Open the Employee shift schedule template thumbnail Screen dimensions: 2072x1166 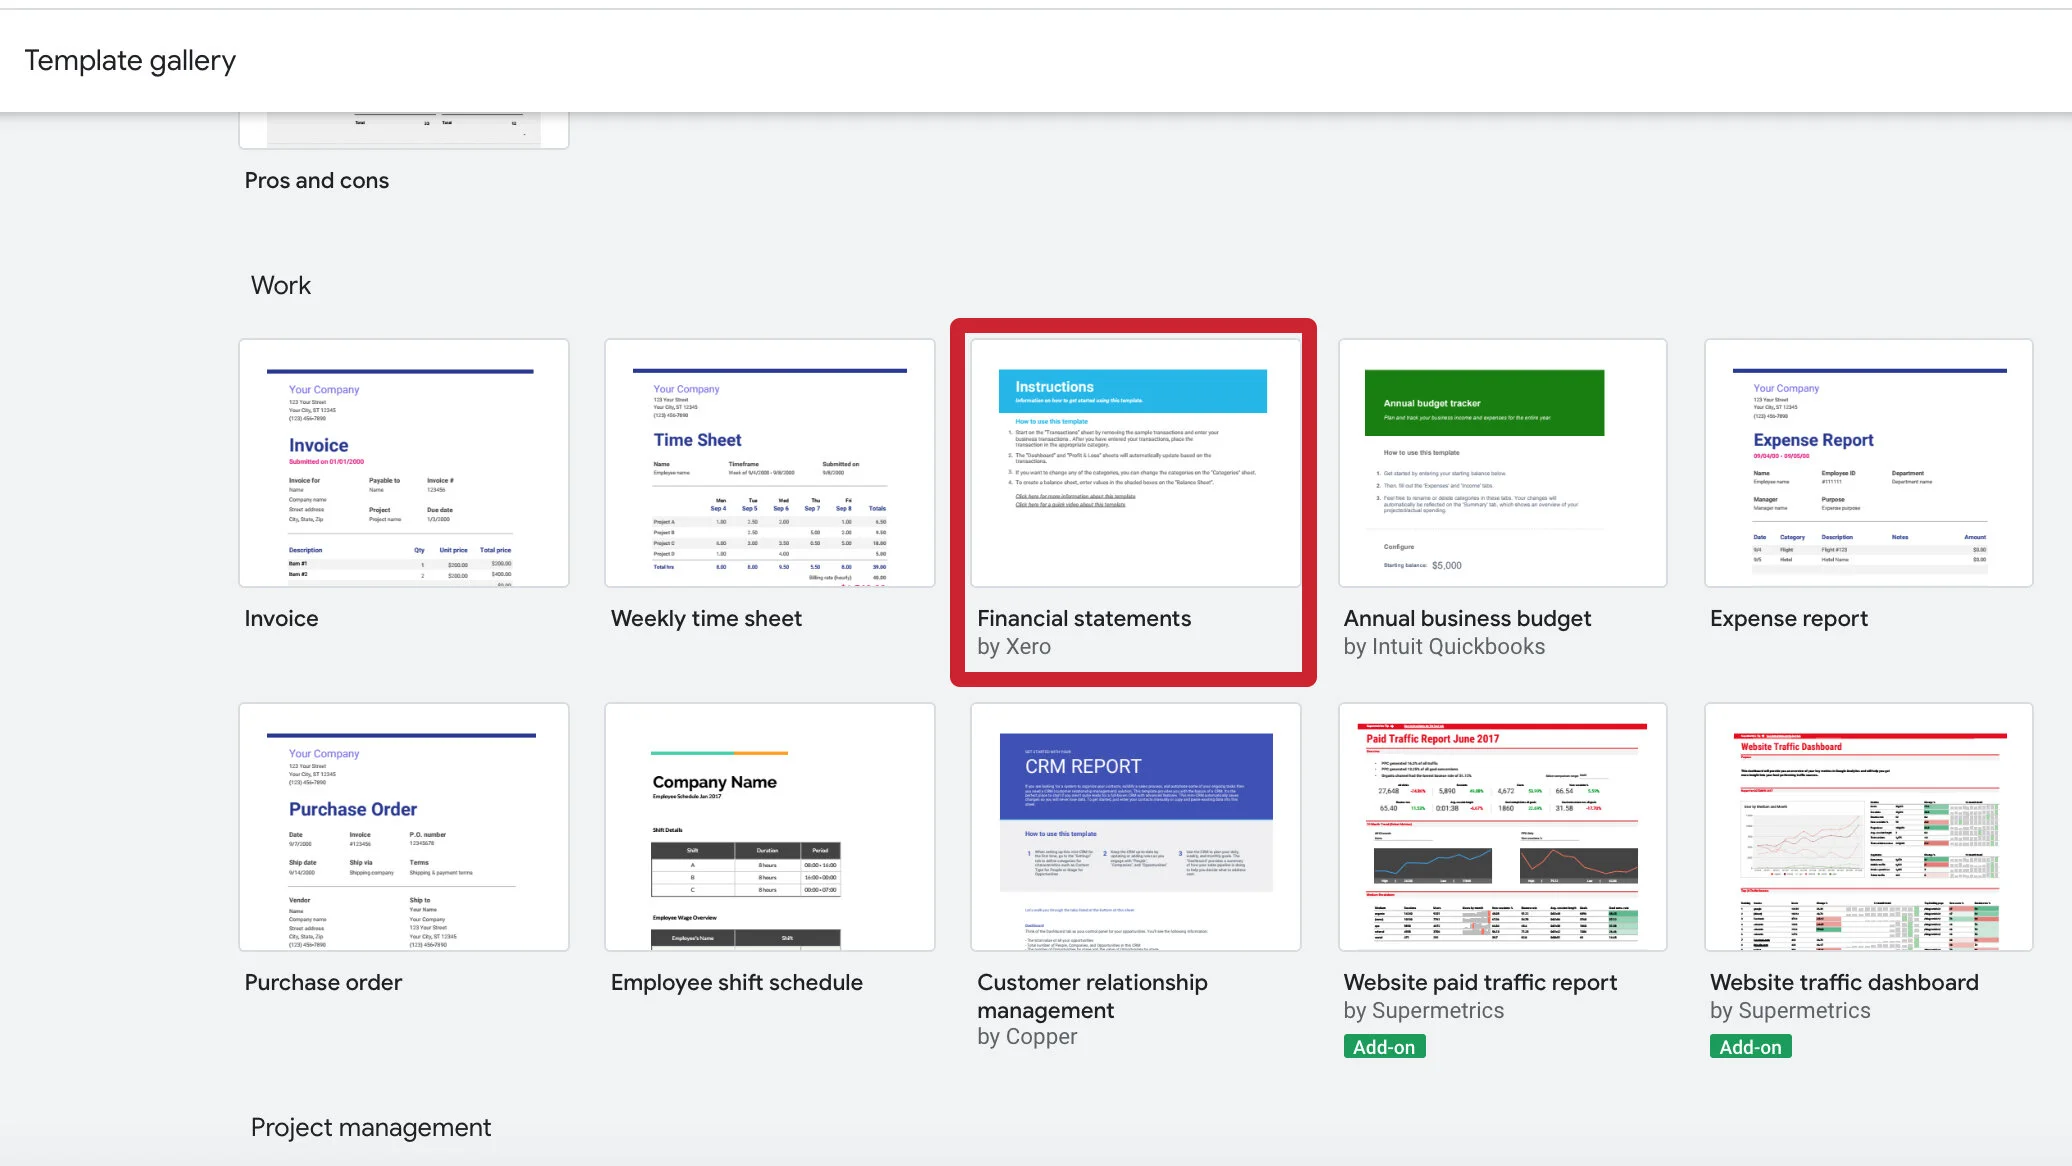coord(769,827)
